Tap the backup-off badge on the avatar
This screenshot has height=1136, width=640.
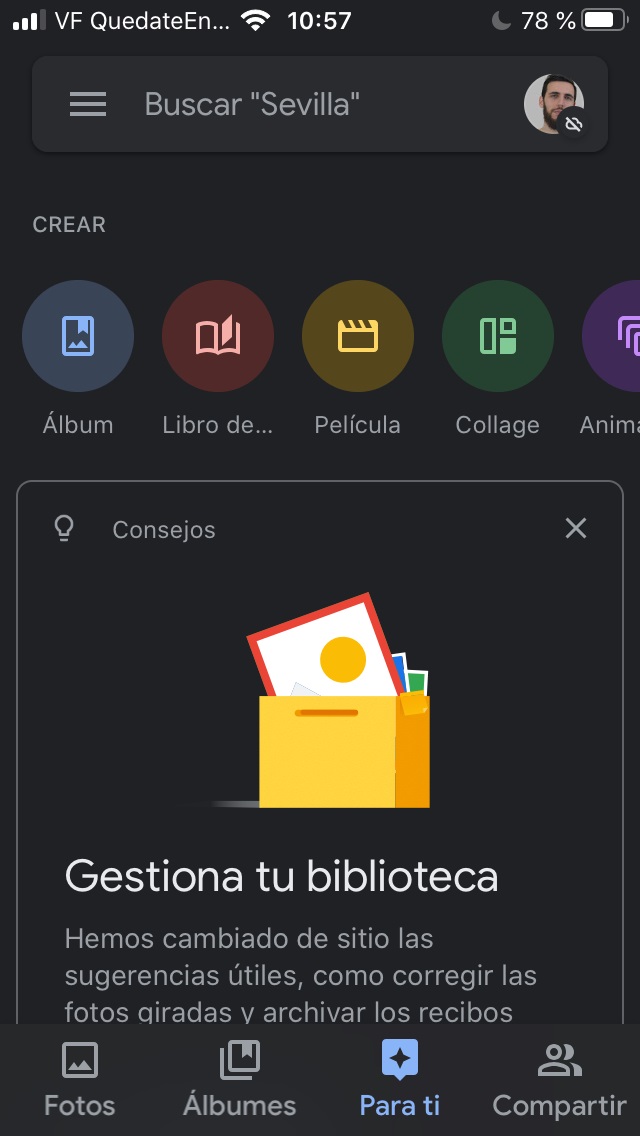573,125
